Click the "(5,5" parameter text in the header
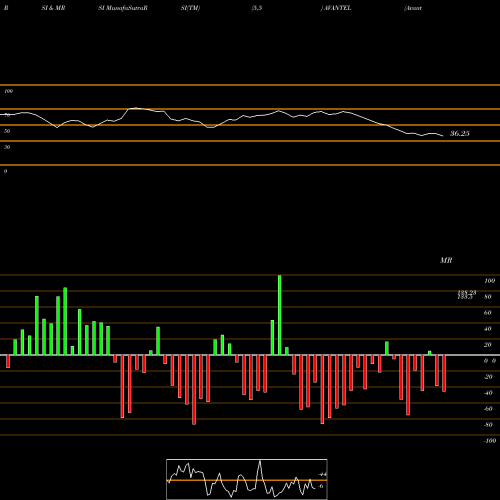This screenshot has height=500, width=500. coord(257,8)
